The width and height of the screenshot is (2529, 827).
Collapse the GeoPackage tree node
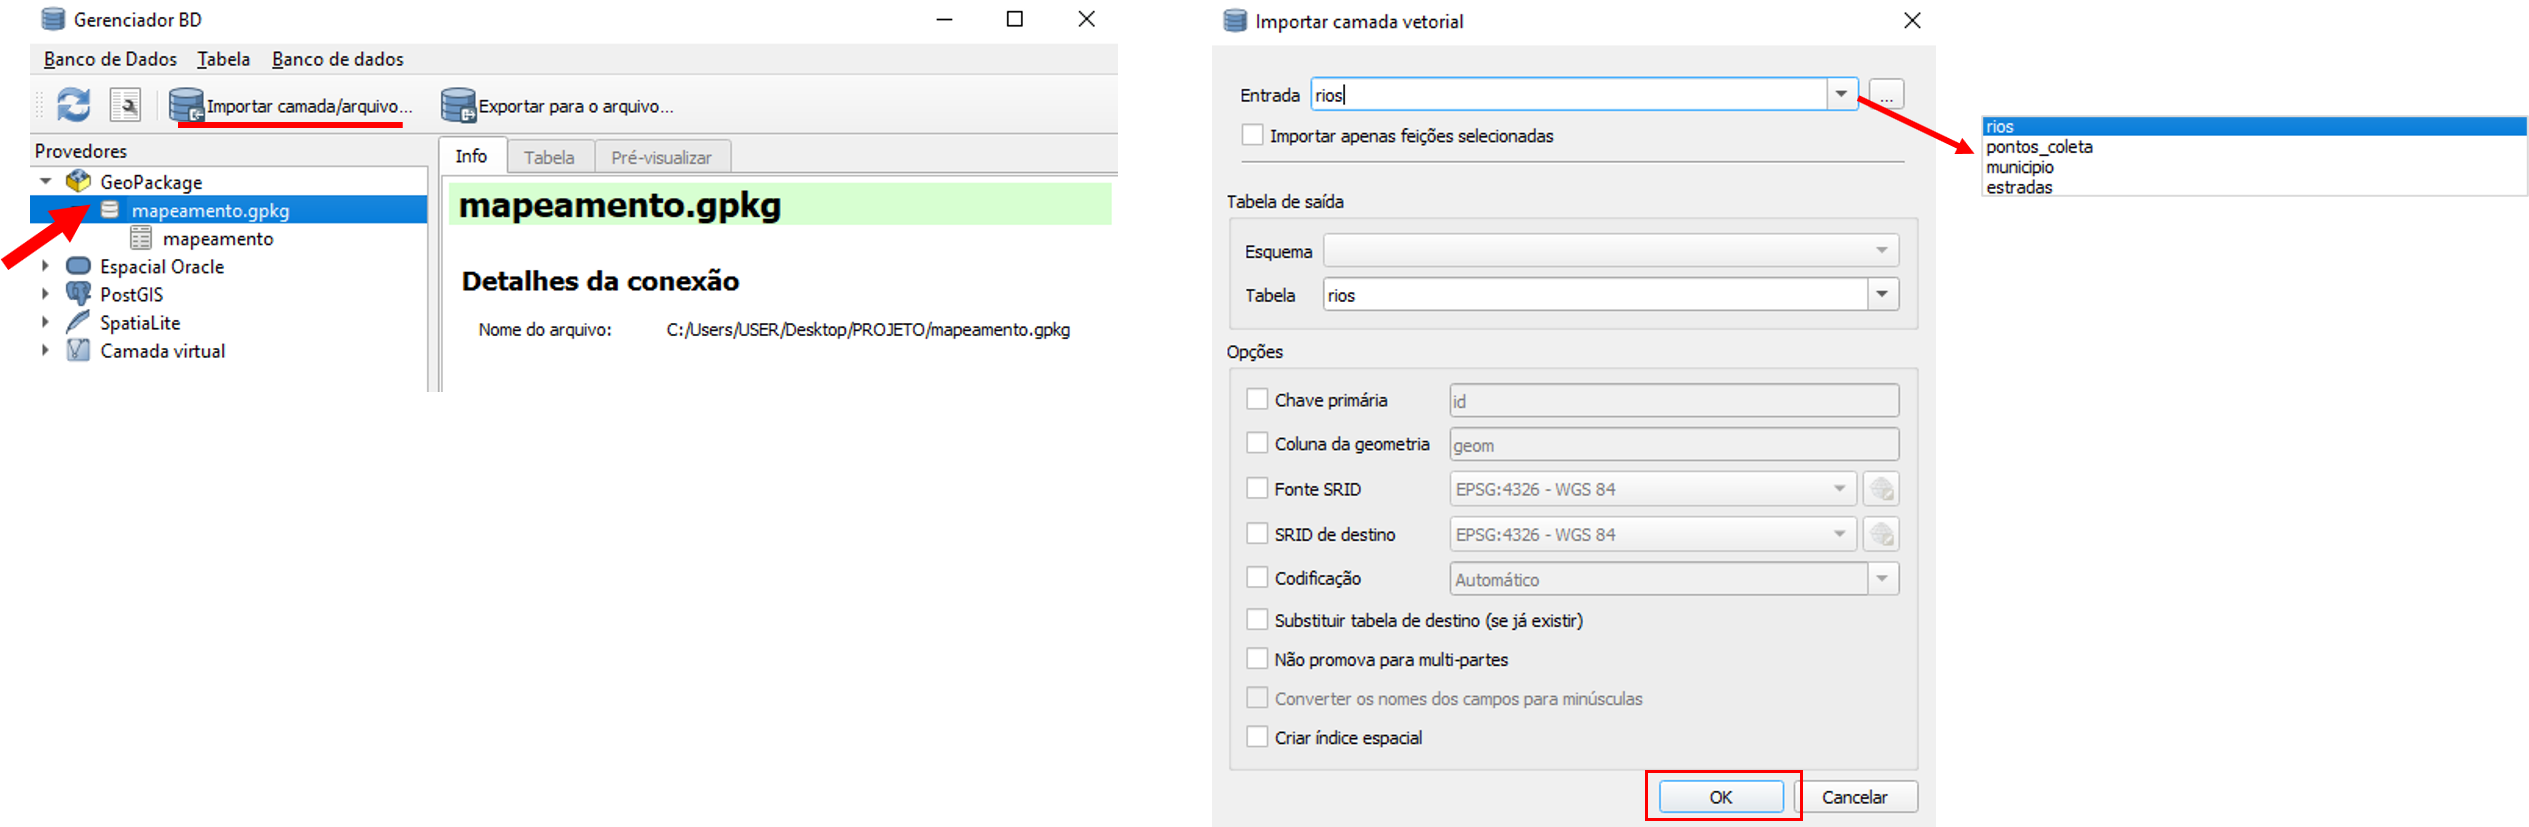pos(46,182)
